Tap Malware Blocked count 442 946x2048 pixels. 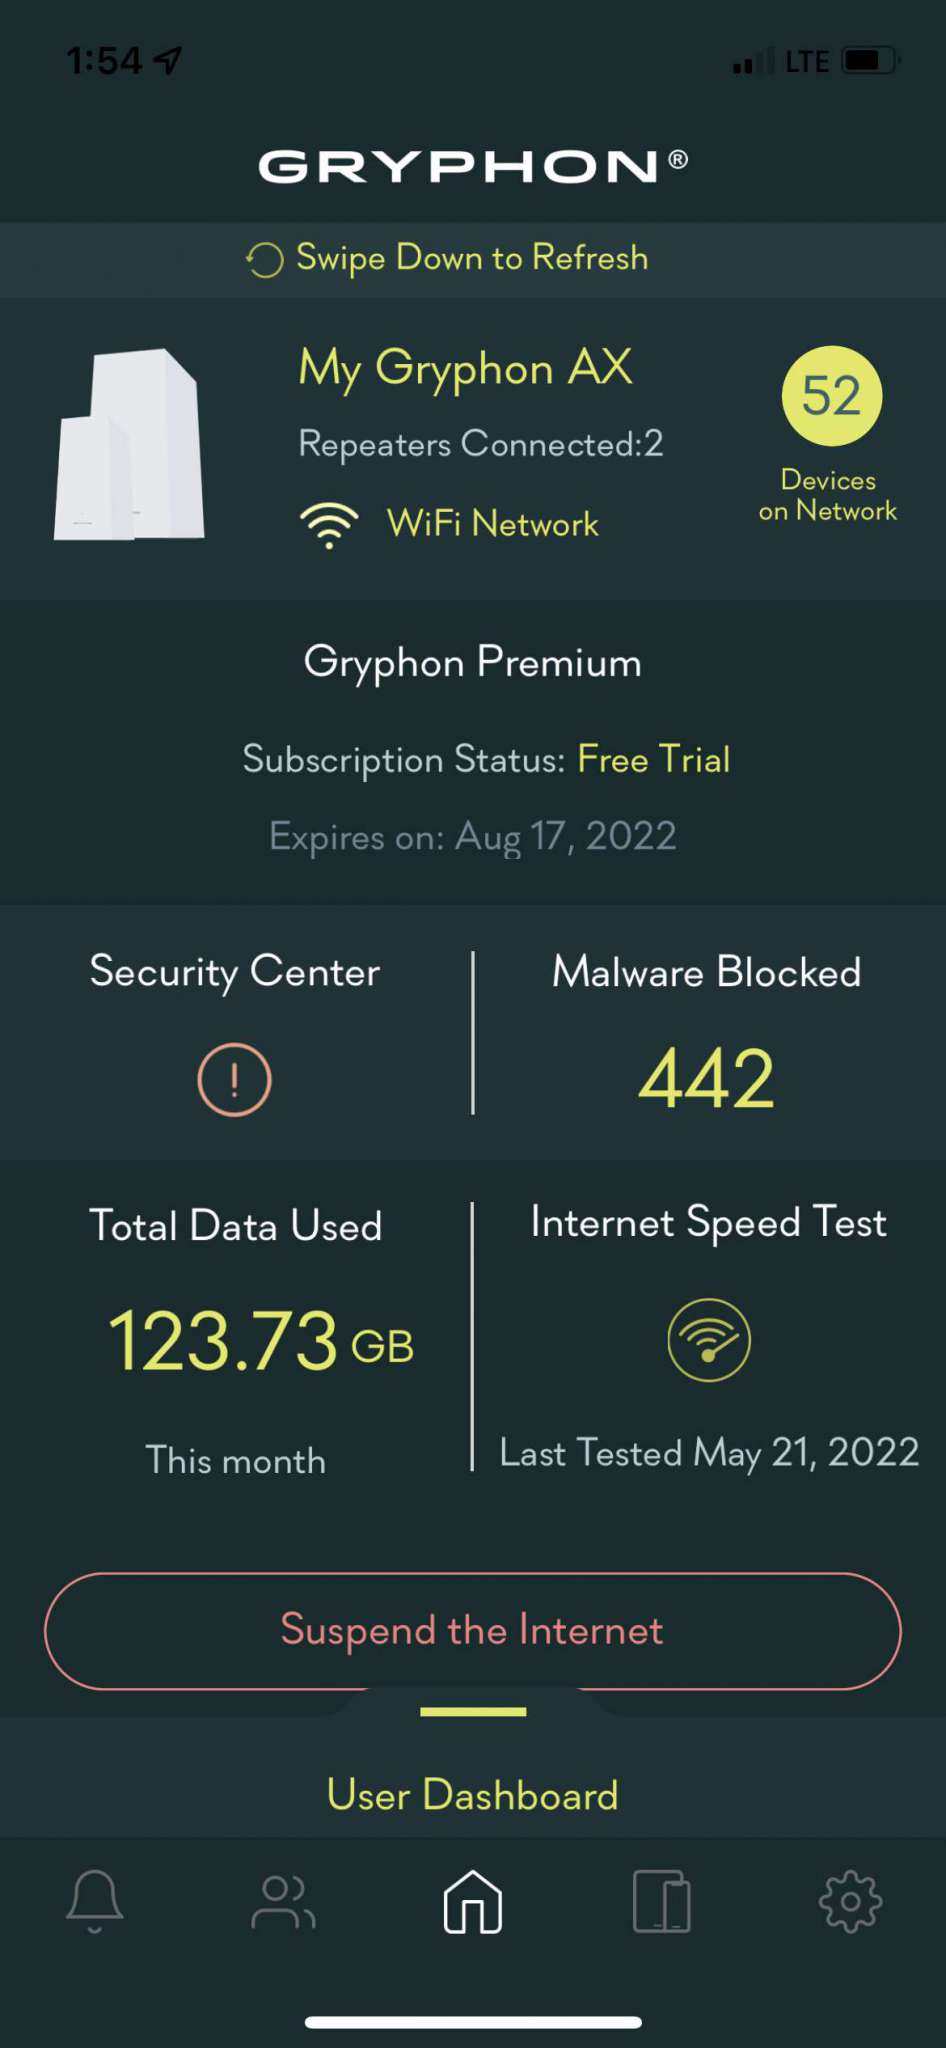pyautogui.click(x=706, y=1078)
